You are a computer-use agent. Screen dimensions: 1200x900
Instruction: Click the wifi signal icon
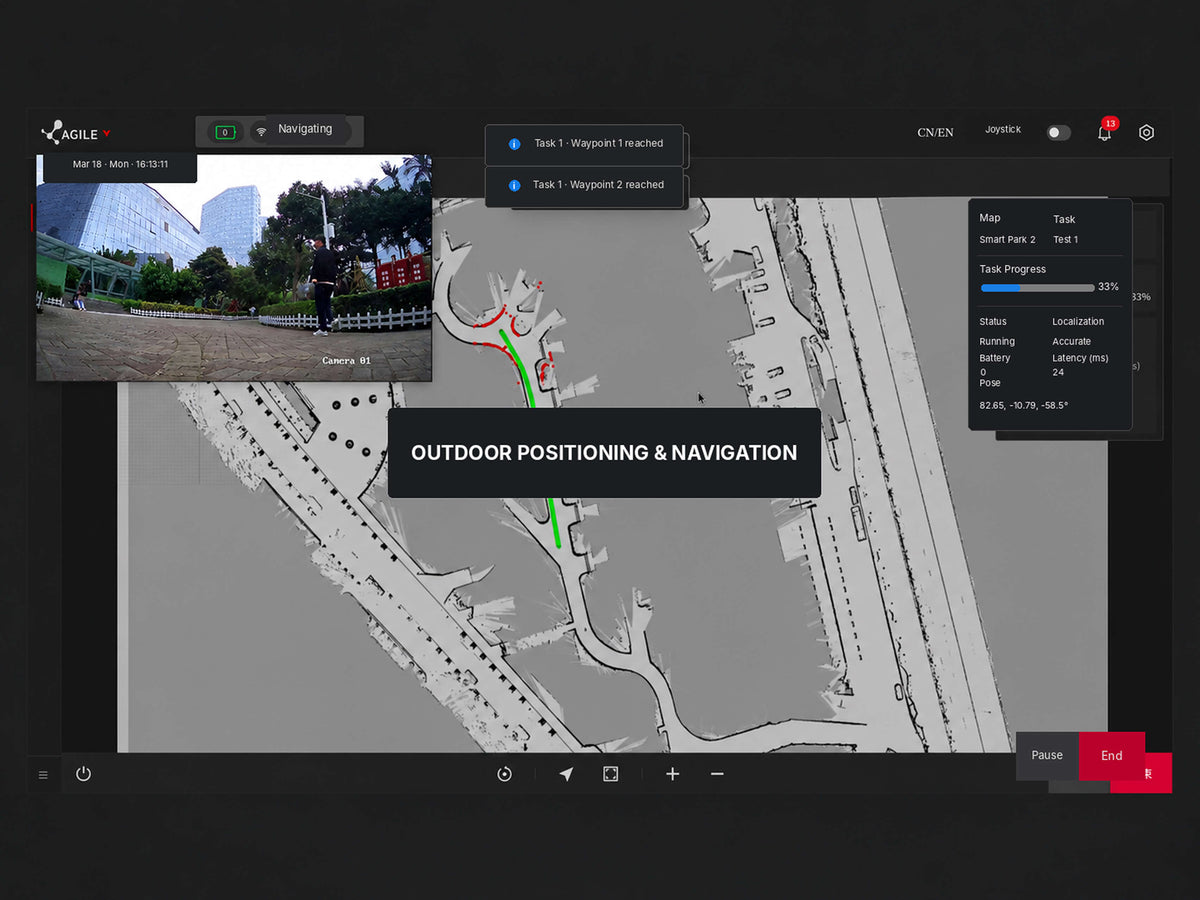pos(261,132)
